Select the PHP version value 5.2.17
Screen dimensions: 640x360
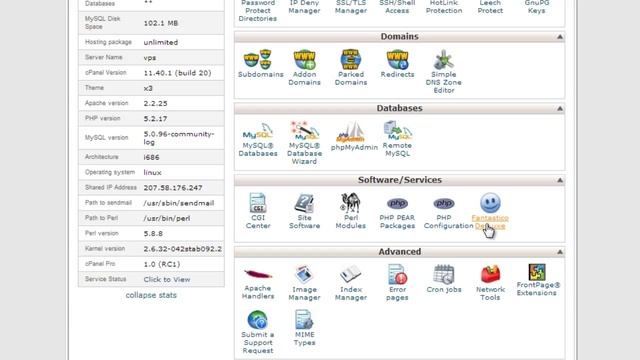pos(155,119)
